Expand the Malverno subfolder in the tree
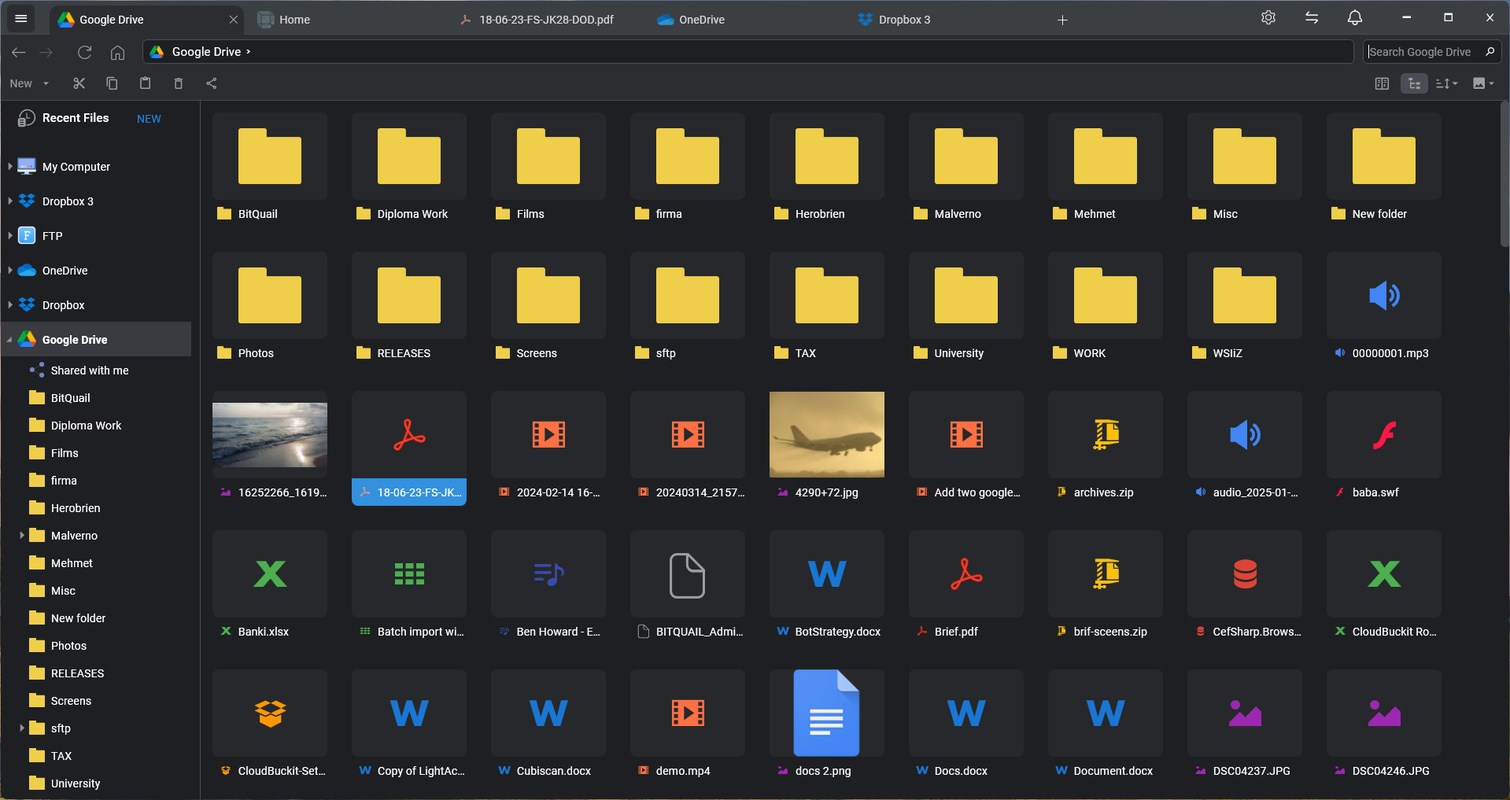Viewport: 1510px width, 800px height. tap(22, 536)
